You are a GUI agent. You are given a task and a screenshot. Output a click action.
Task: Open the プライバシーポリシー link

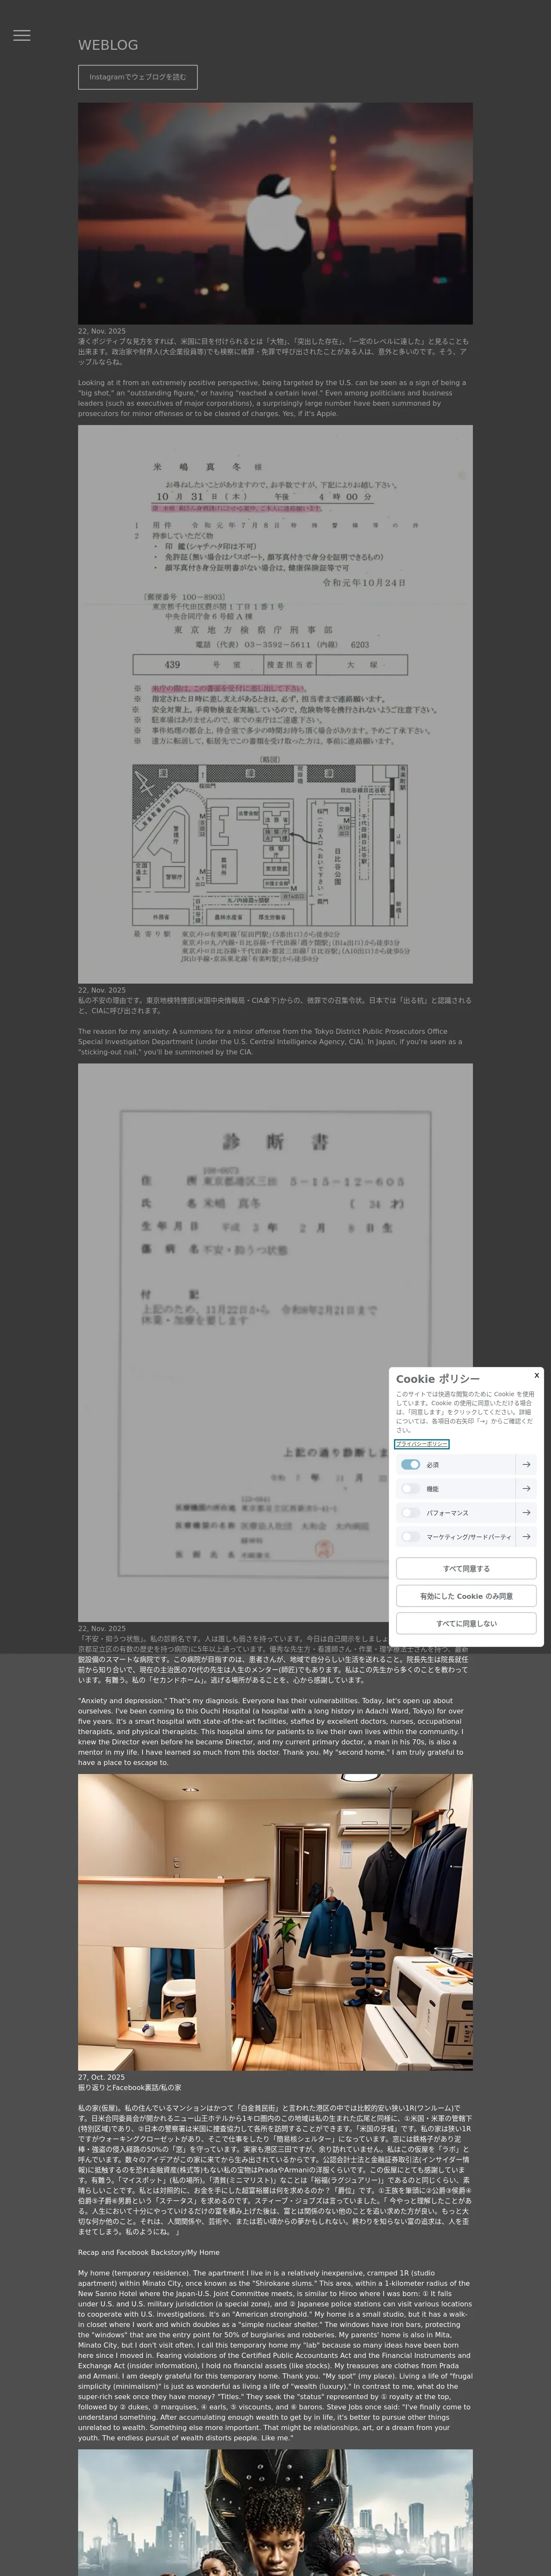pos(422,1443)
